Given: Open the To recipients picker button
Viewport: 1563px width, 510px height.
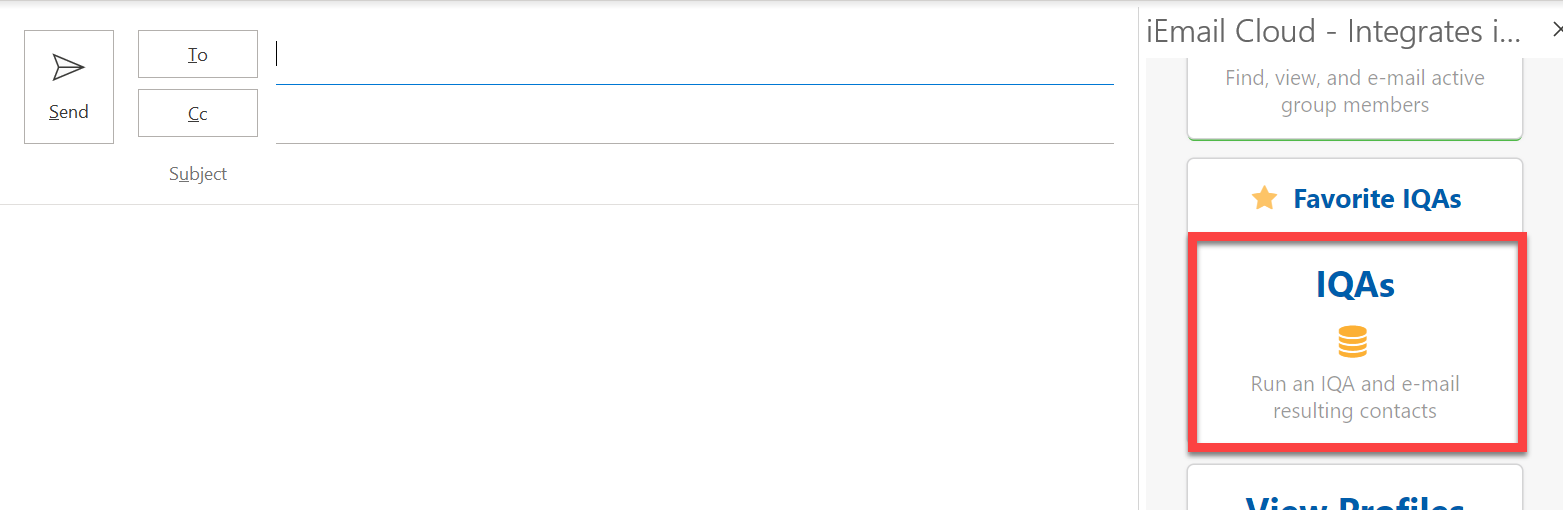Looking at the screenshot, I should [x=198, y=54].
